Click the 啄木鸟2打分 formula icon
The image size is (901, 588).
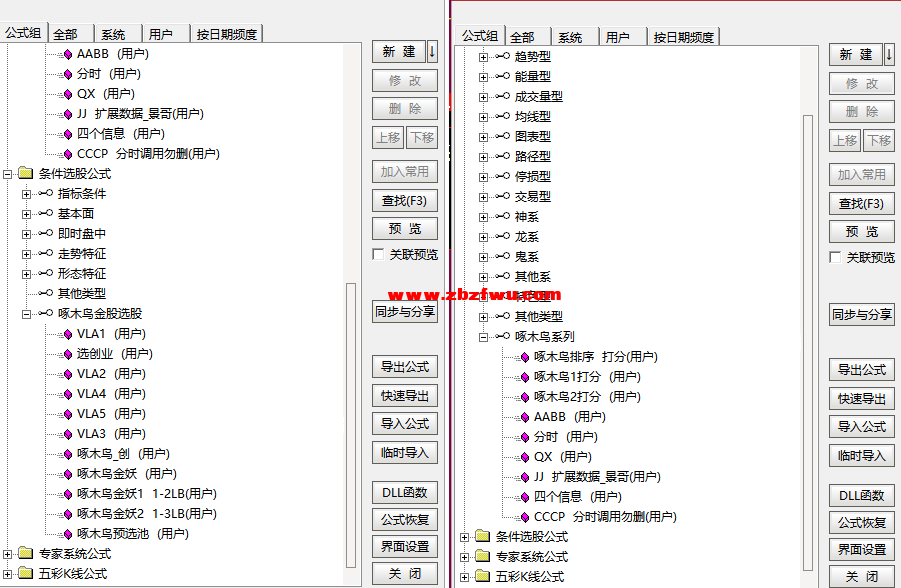tap(525, 398)
